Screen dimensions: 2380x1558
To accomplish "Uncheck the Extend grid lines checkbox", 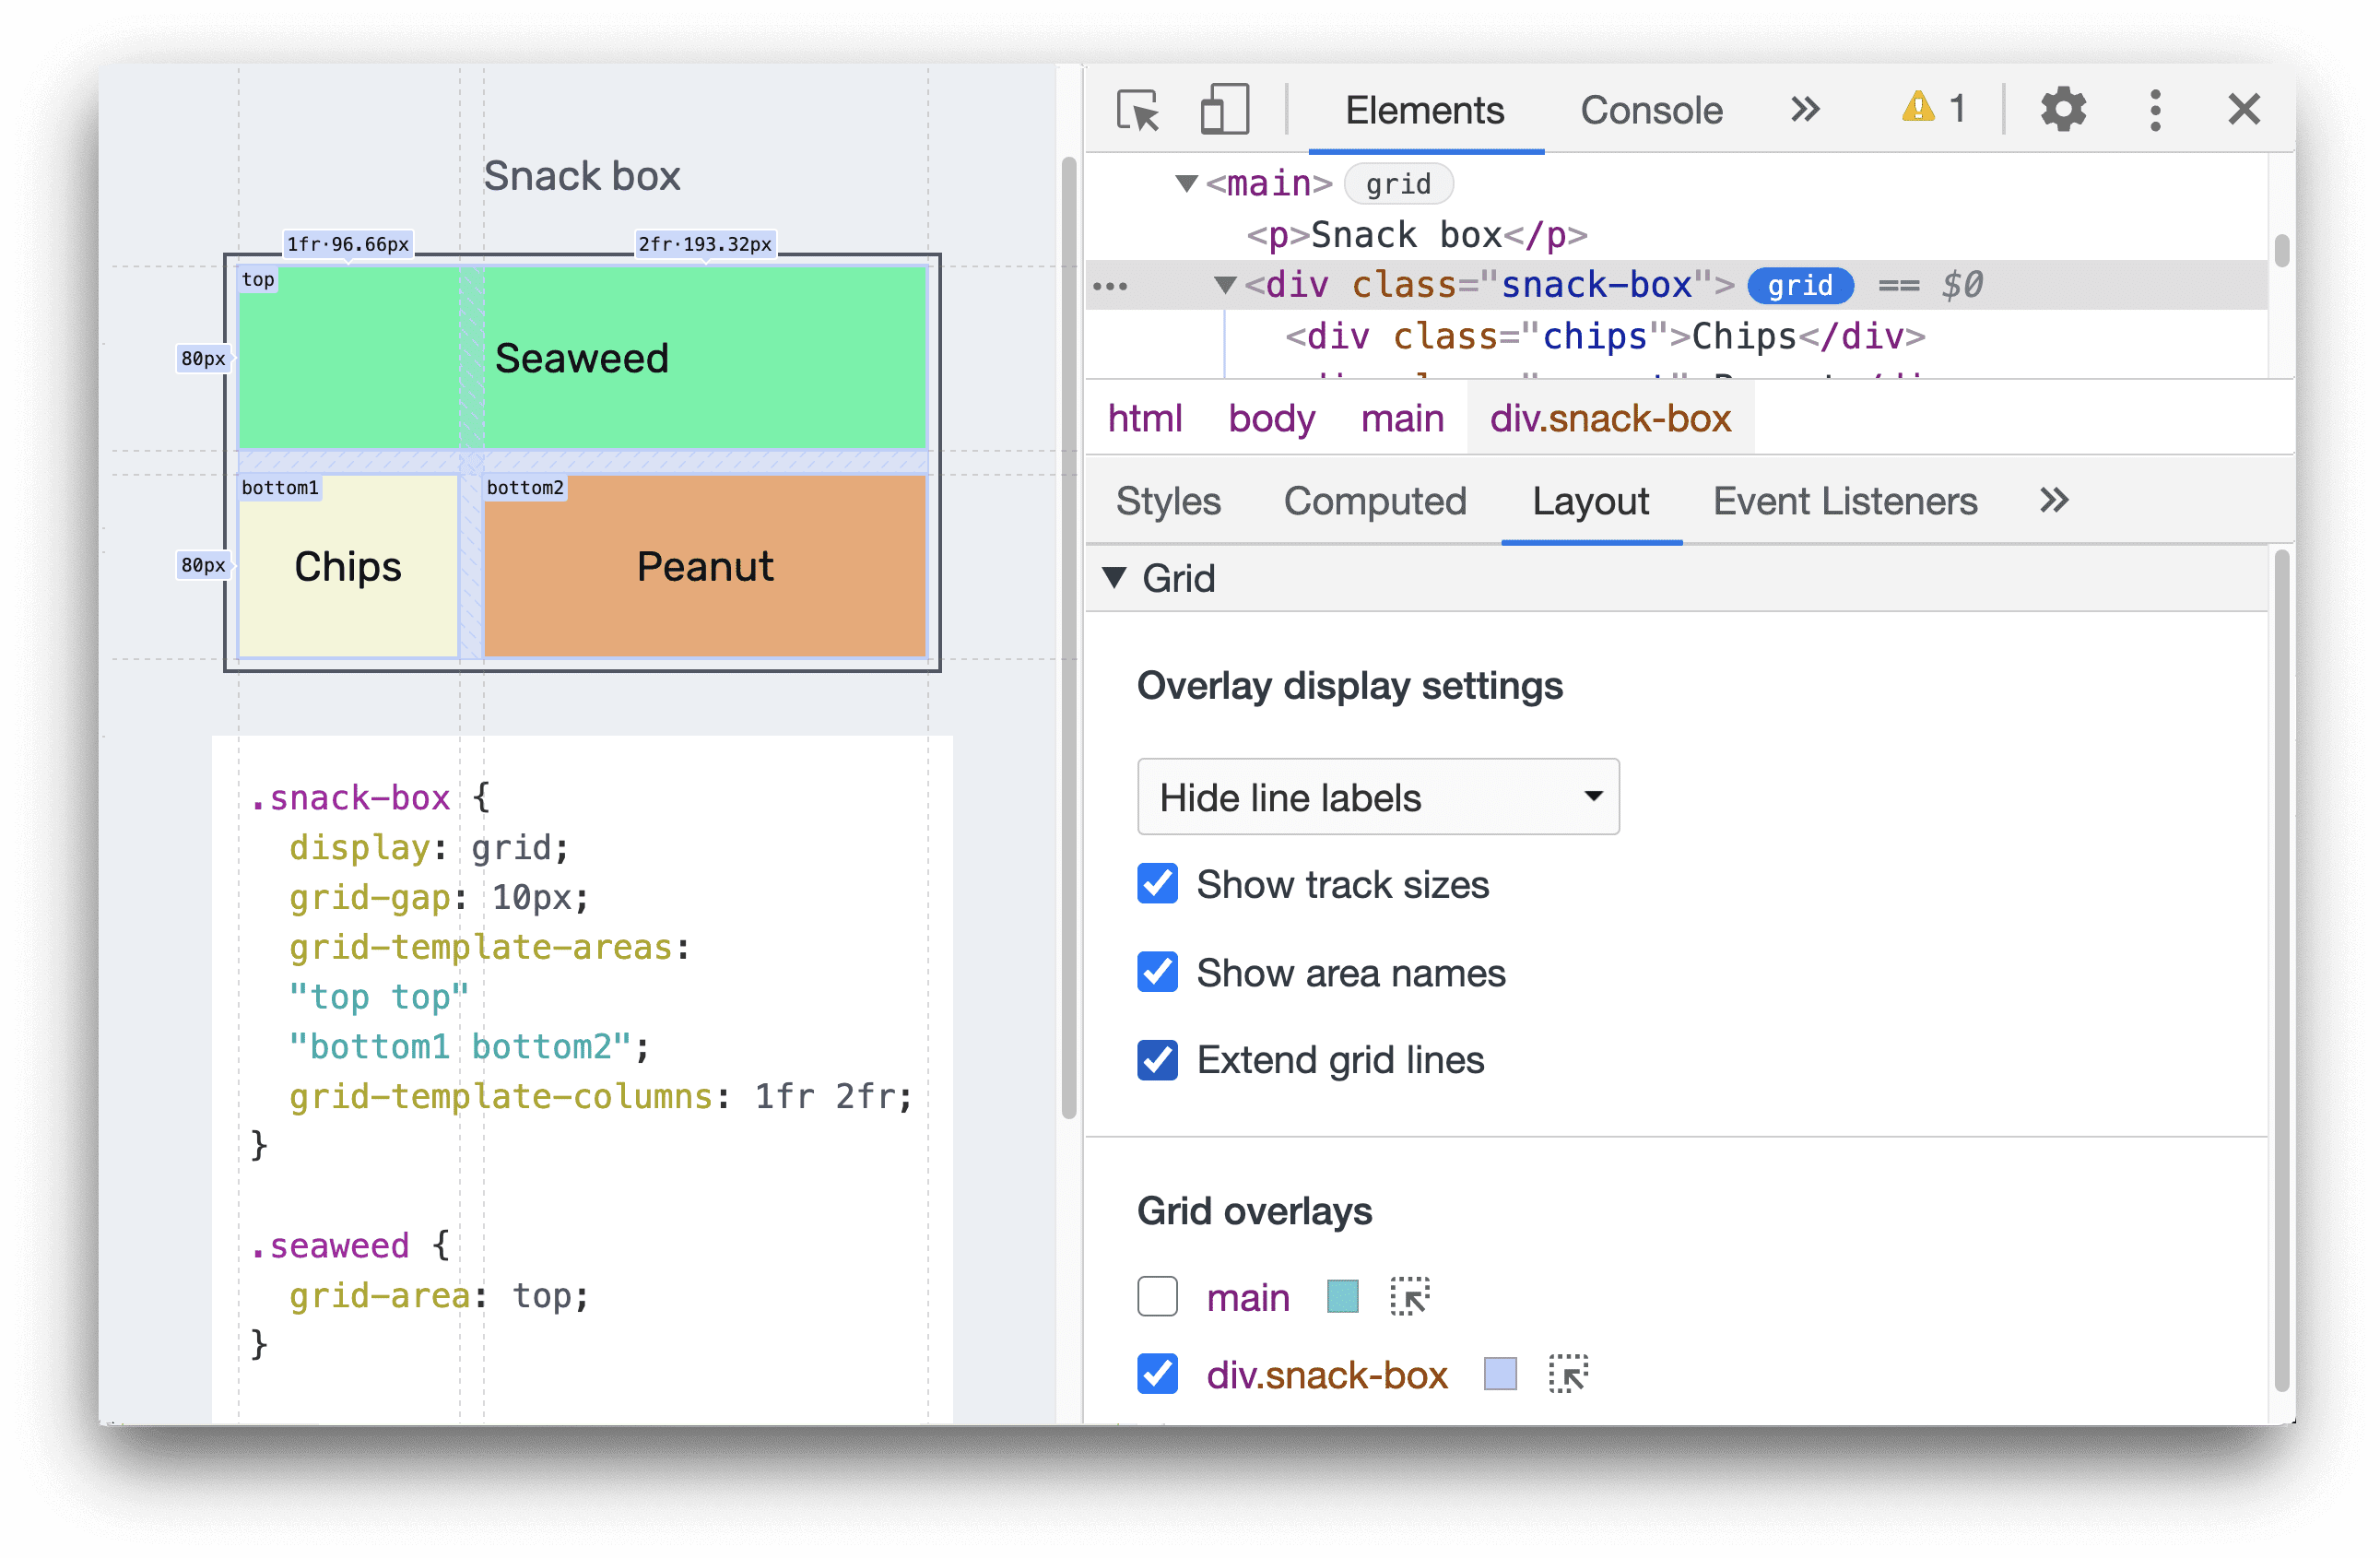I will pyautogui.click(x=1156, y=1059).
